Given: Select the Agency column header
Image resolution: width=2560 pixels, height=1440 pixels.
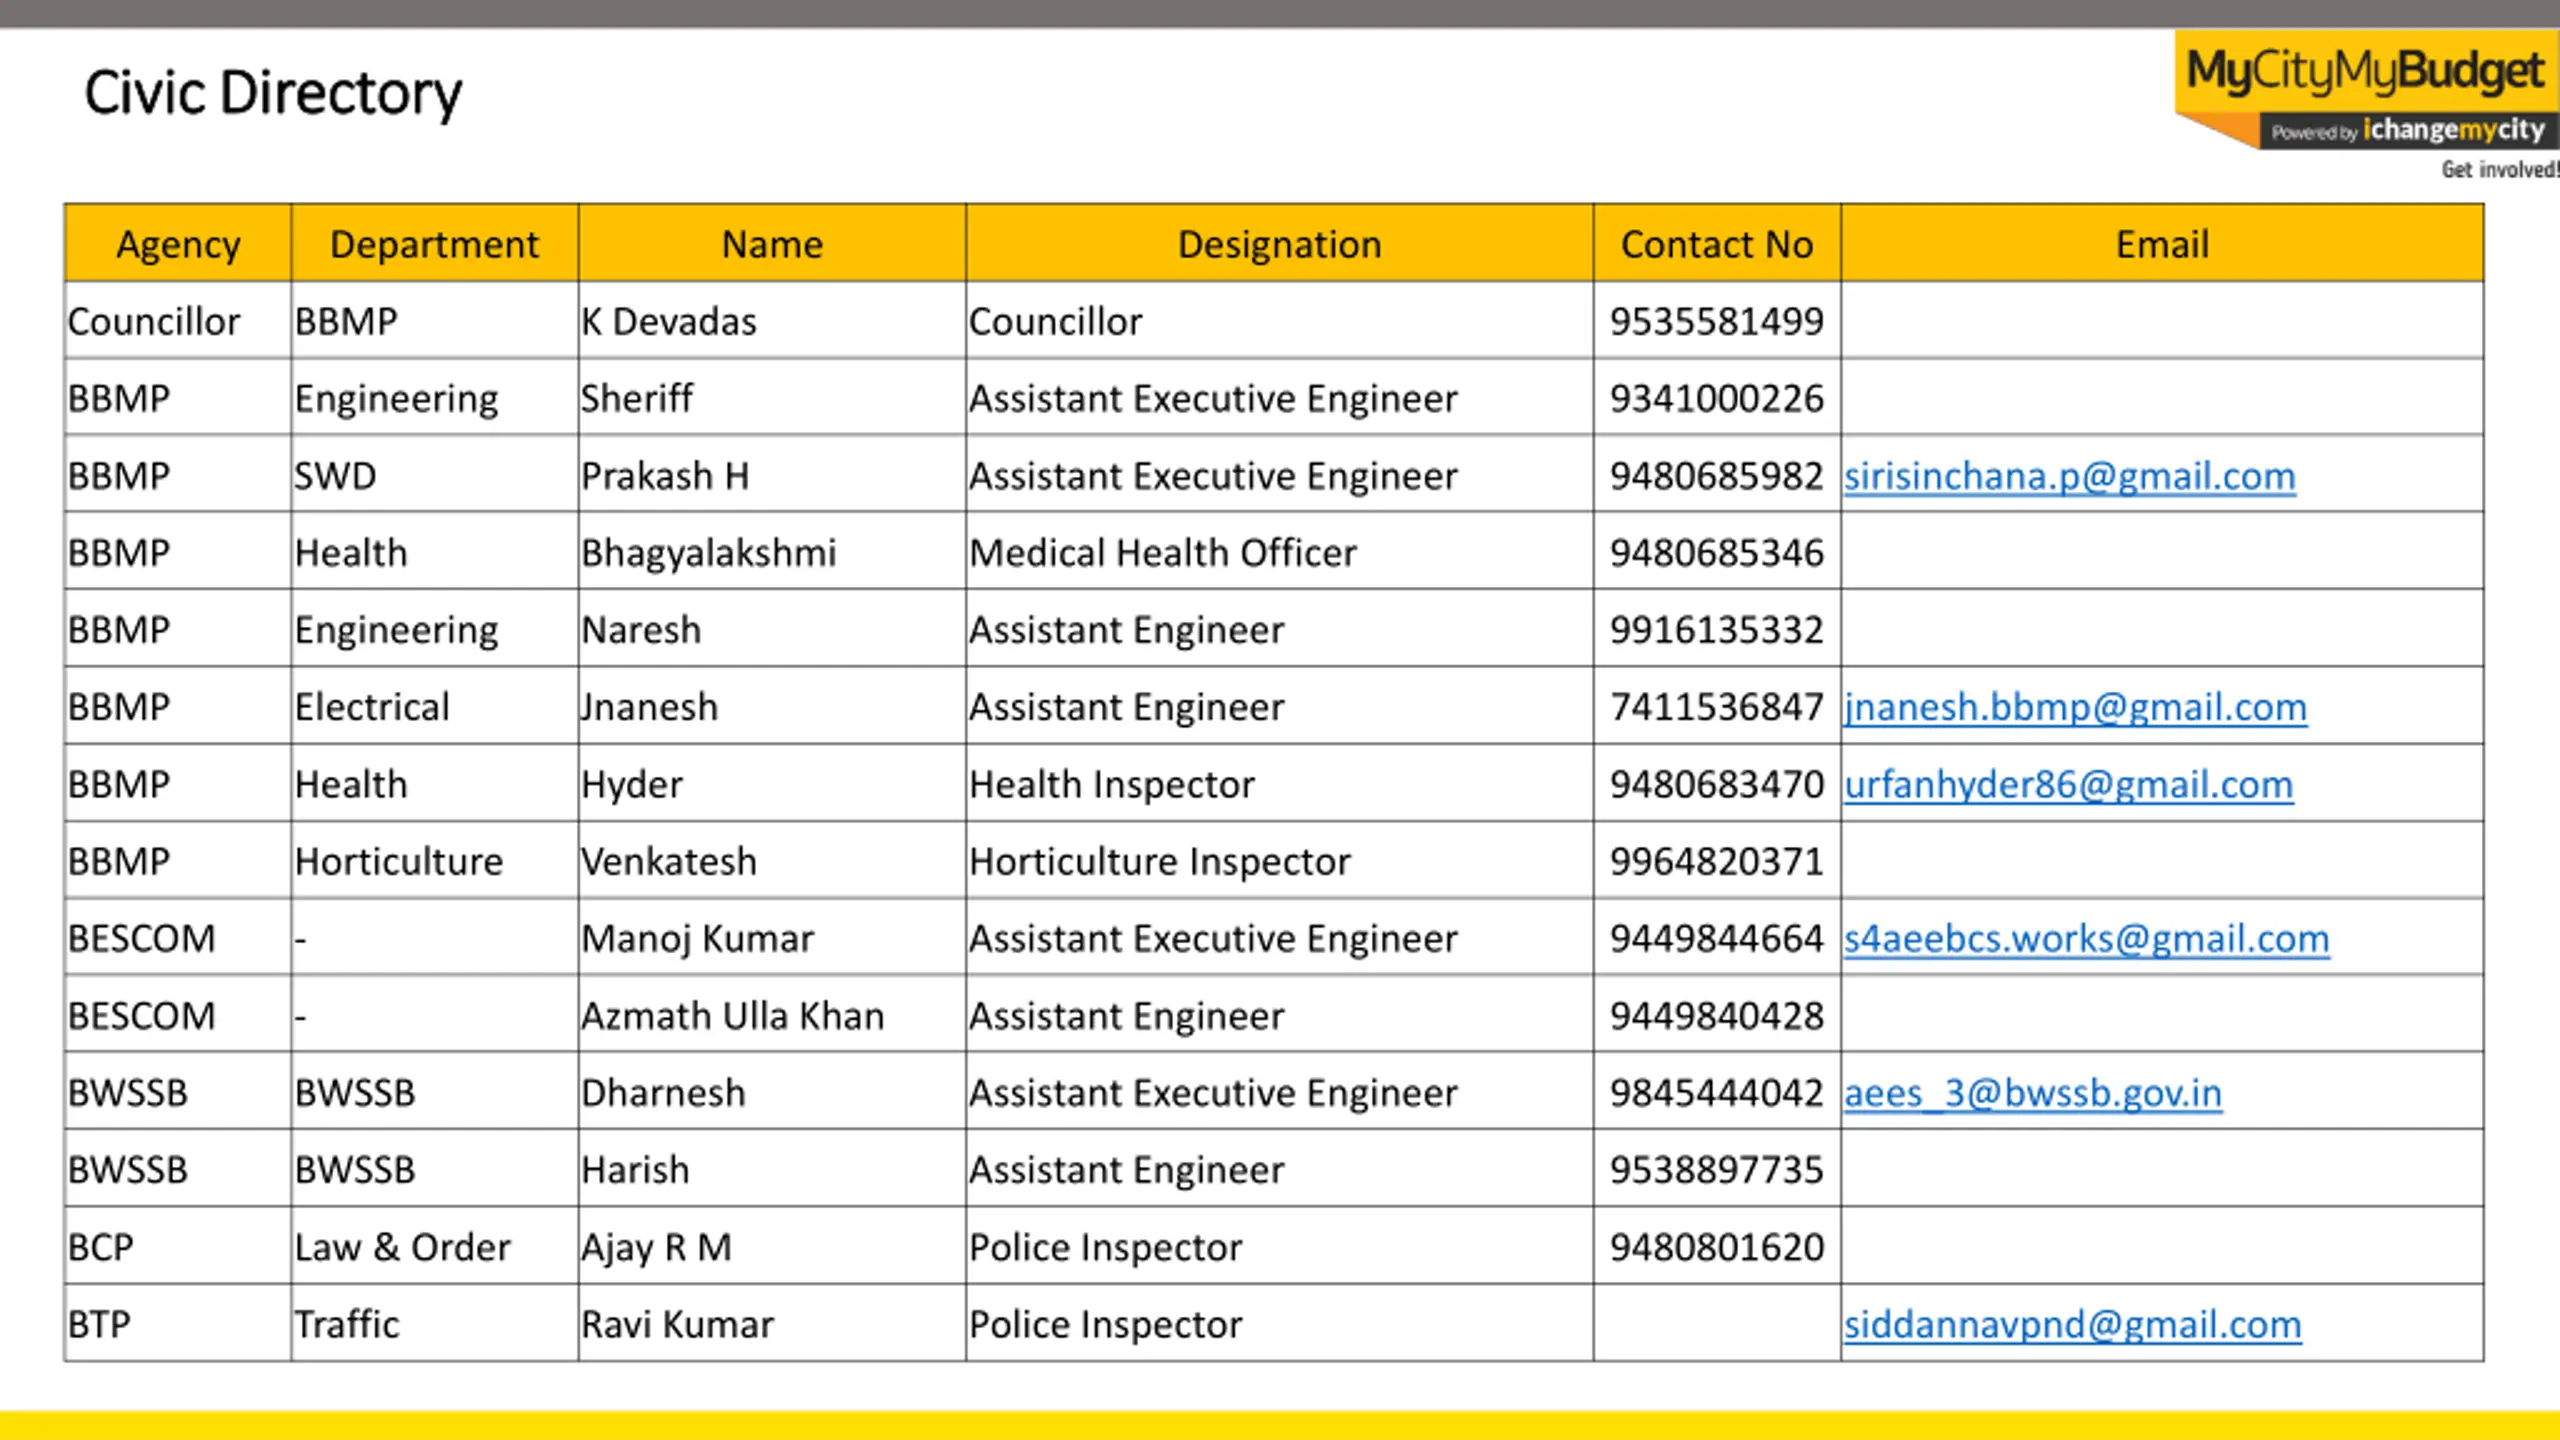Looking at the screenshot, I should click(178, 243).
